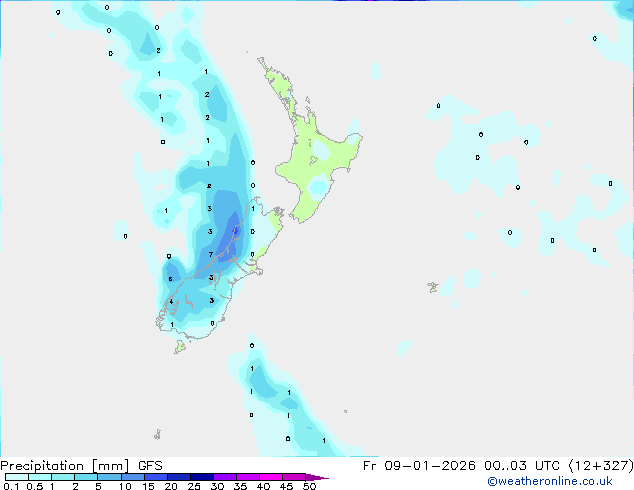Viewport: 634px width, 490px height.
Task: Click Stewart Island below the South Island
Action: pyautogui.click(x=180, y=346)
